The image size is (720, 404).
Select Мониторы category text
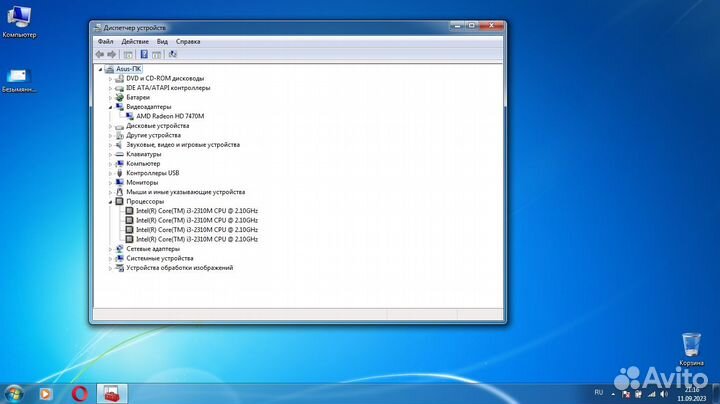142,183
